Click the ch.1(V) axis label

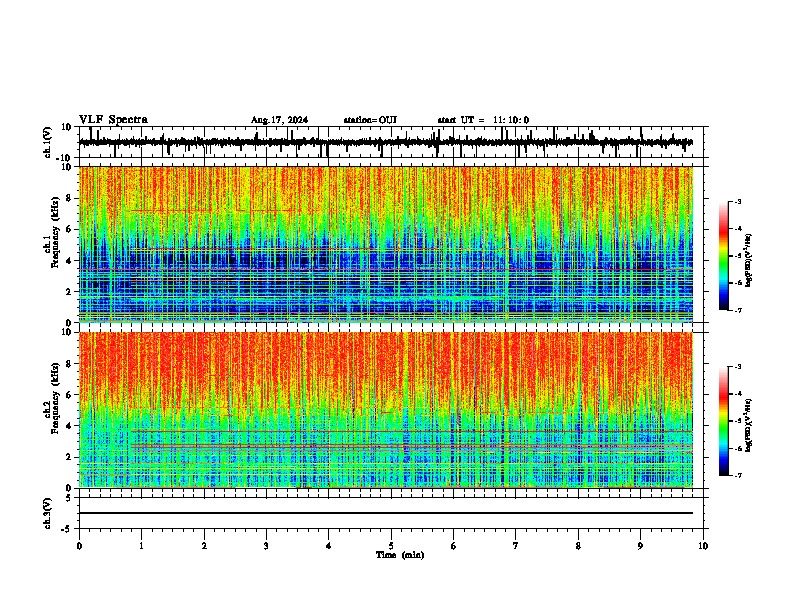[x=48, y=142]
